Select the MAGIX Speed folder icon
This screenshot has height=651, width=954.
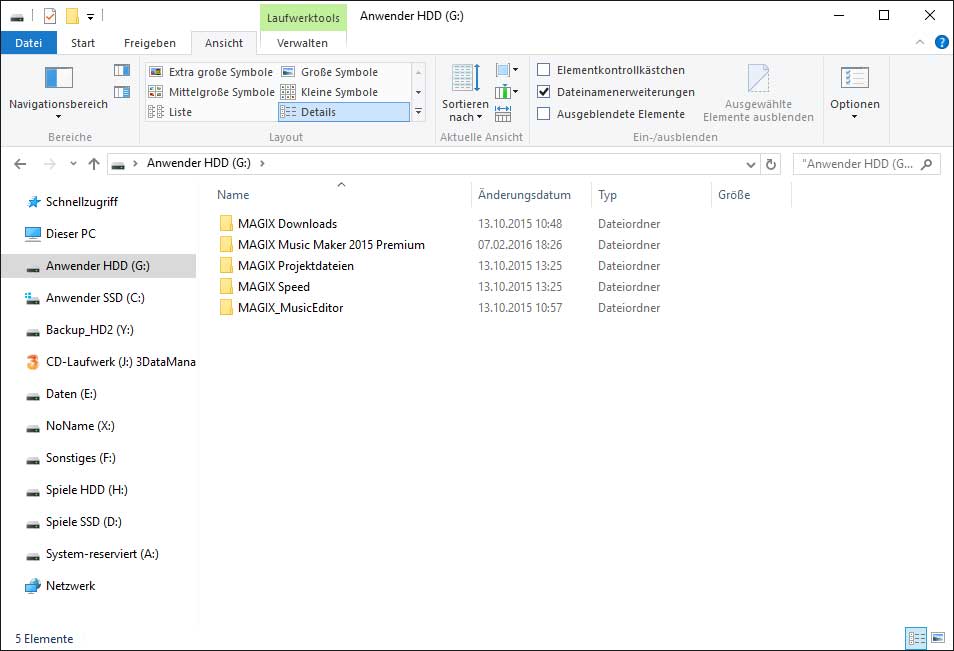pyautogui.click(x=226, y=287)
